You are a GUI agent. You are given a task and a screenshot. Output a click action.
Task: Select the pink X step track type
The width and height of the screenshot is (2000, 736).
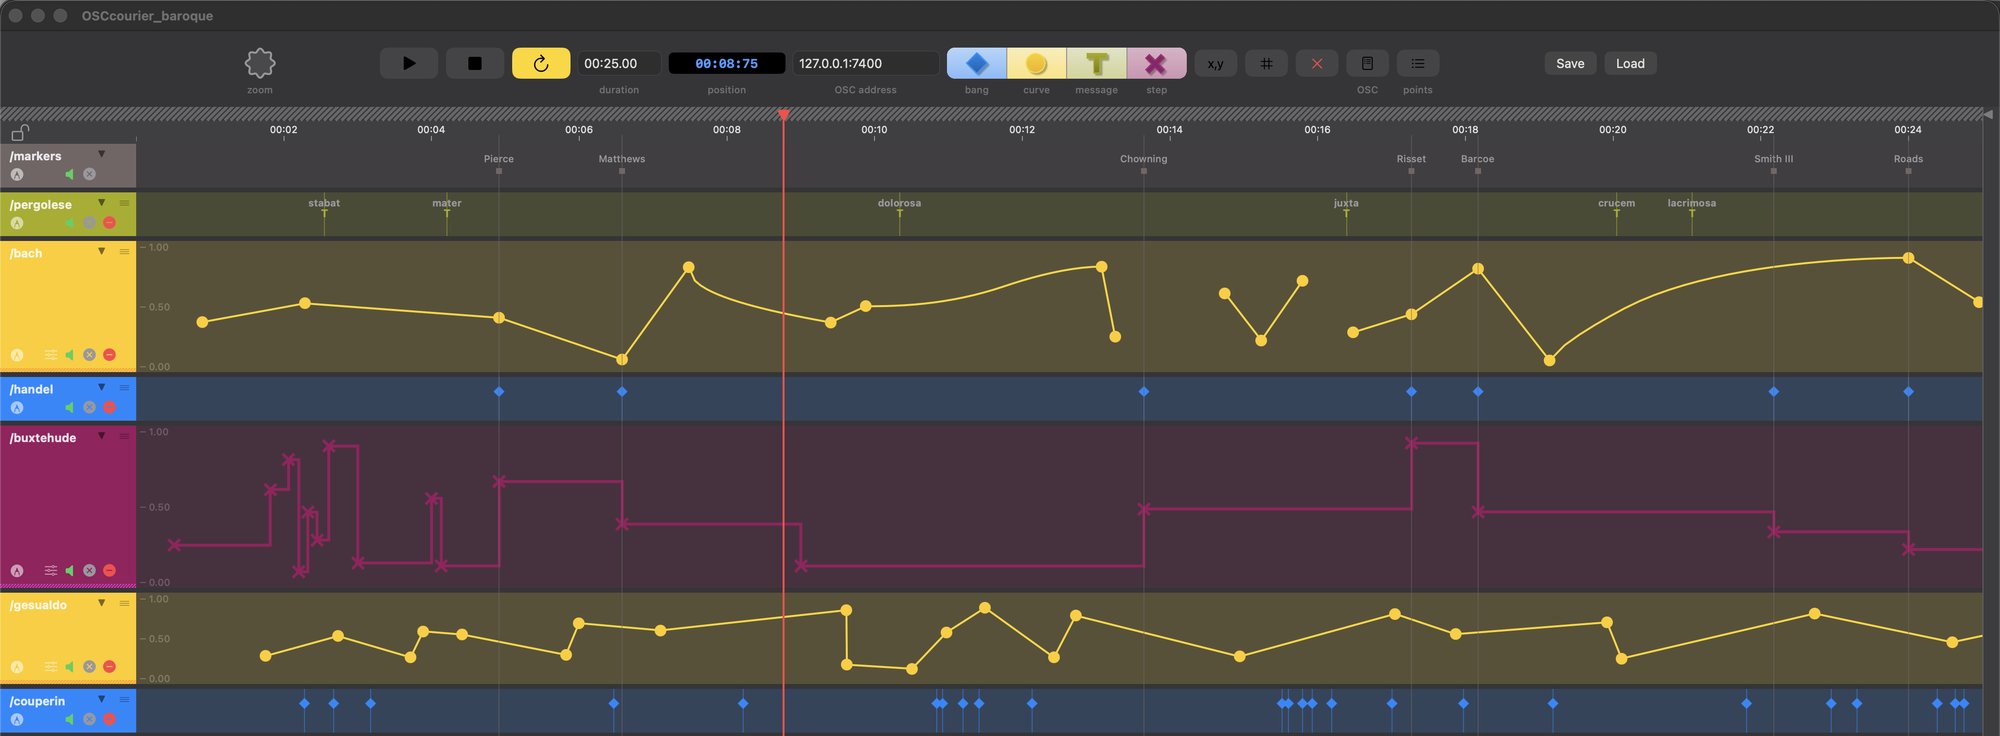click(x=1156, y=63)
